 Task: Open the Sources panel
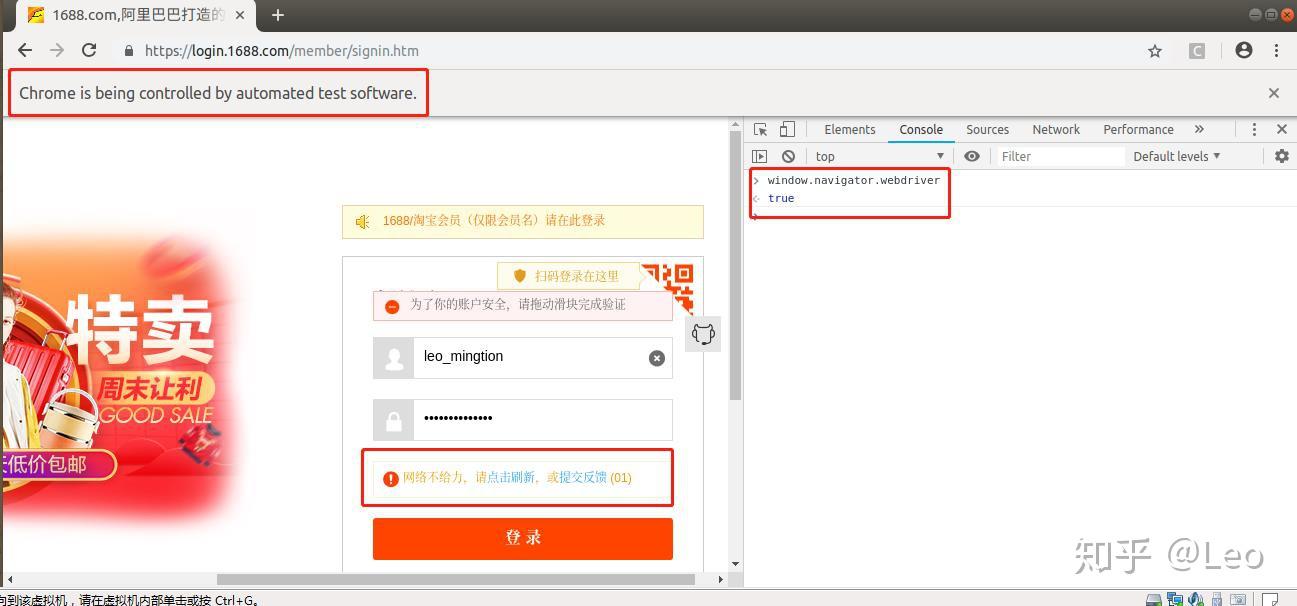(x=987, y=129)
